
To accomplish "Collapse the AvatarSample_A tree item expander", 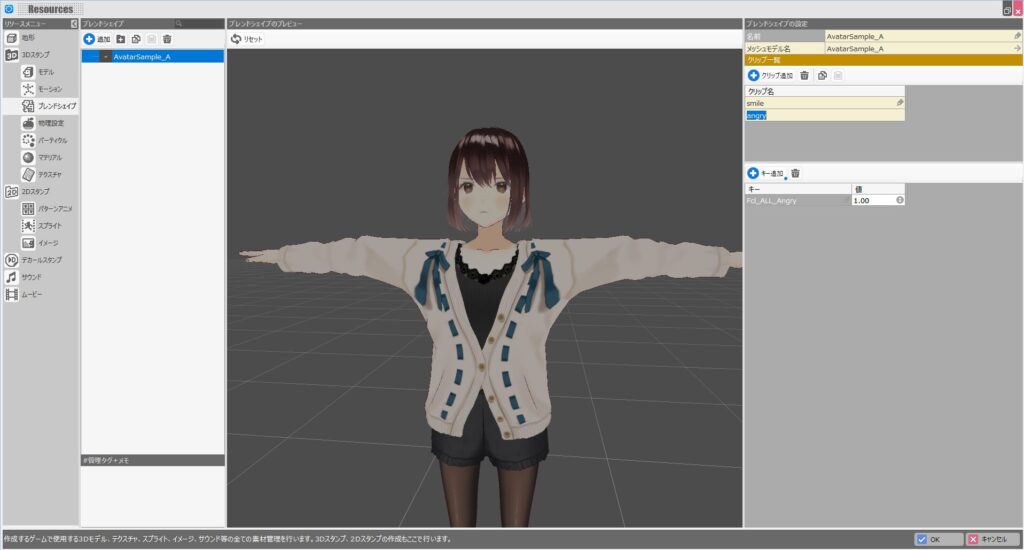I will 105,57.
